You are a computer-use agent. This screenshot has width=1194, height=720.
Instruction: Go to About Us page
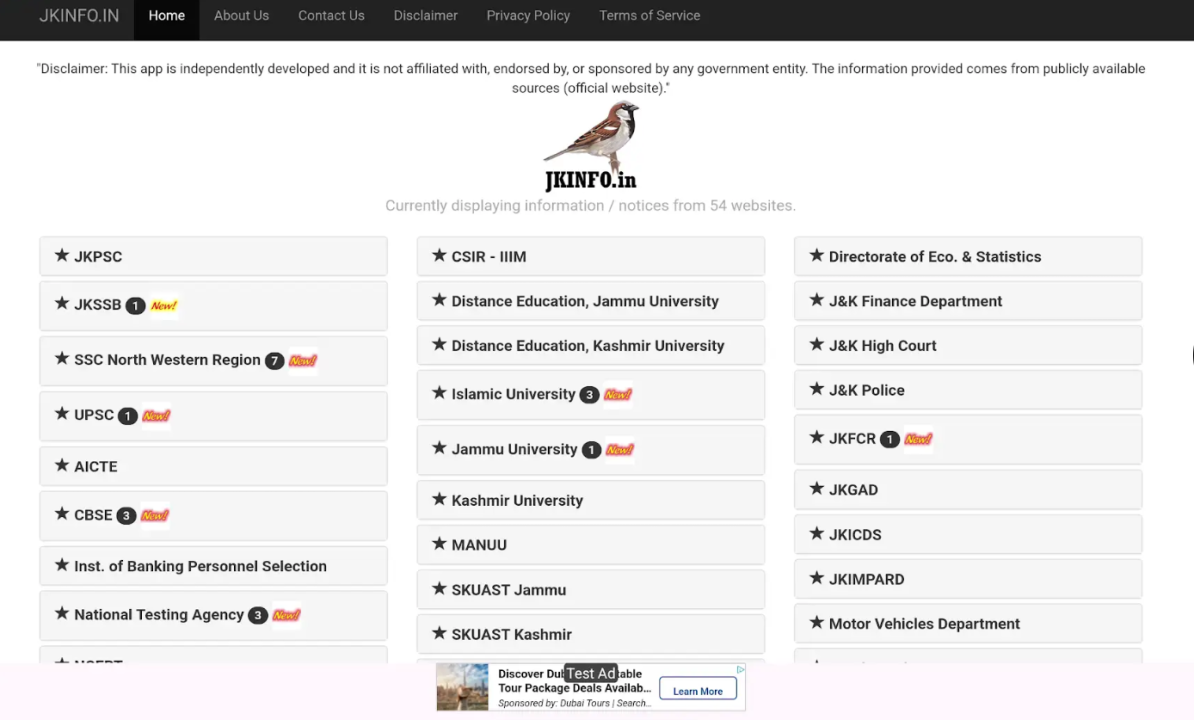pyautogui.click(x=241, y=16)
